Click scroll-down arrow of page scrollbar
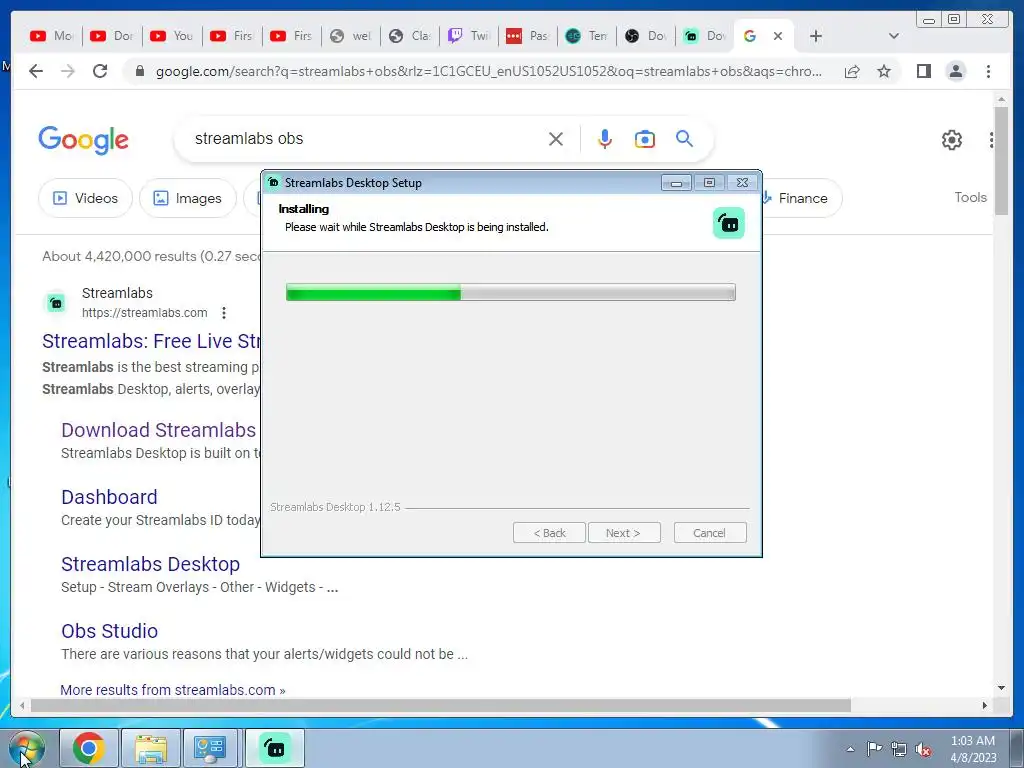This screenshot has height=768, width=1024. pos(1001,687)
